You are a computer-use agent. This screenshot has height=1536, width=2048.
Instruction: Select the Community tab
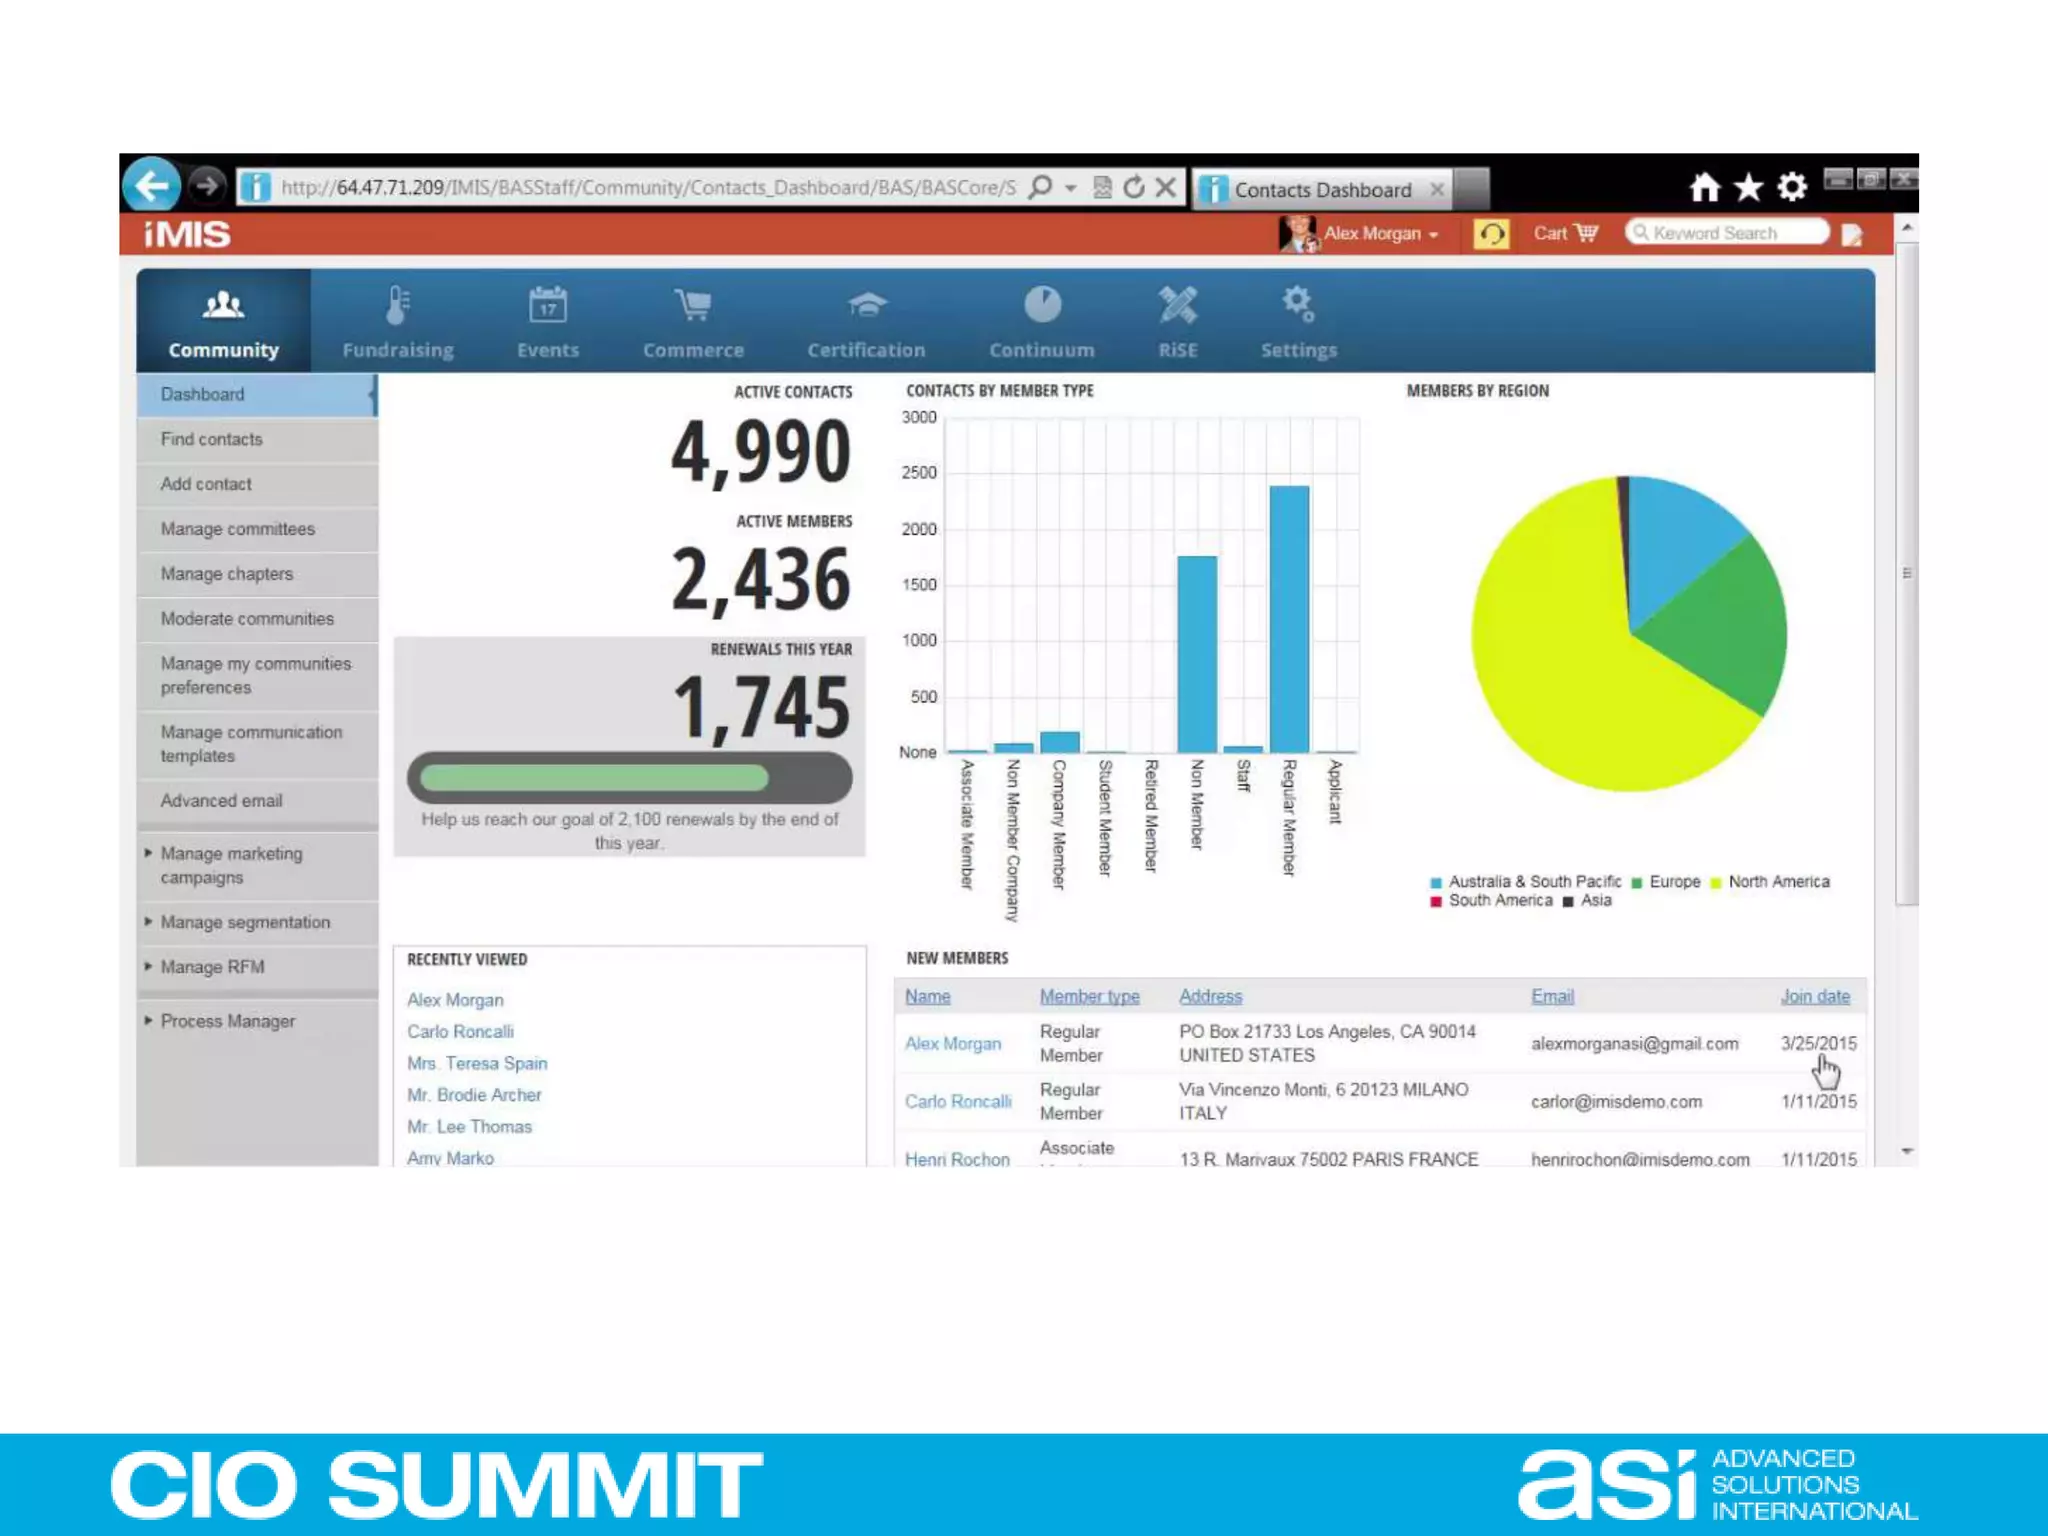click(223, 322)
